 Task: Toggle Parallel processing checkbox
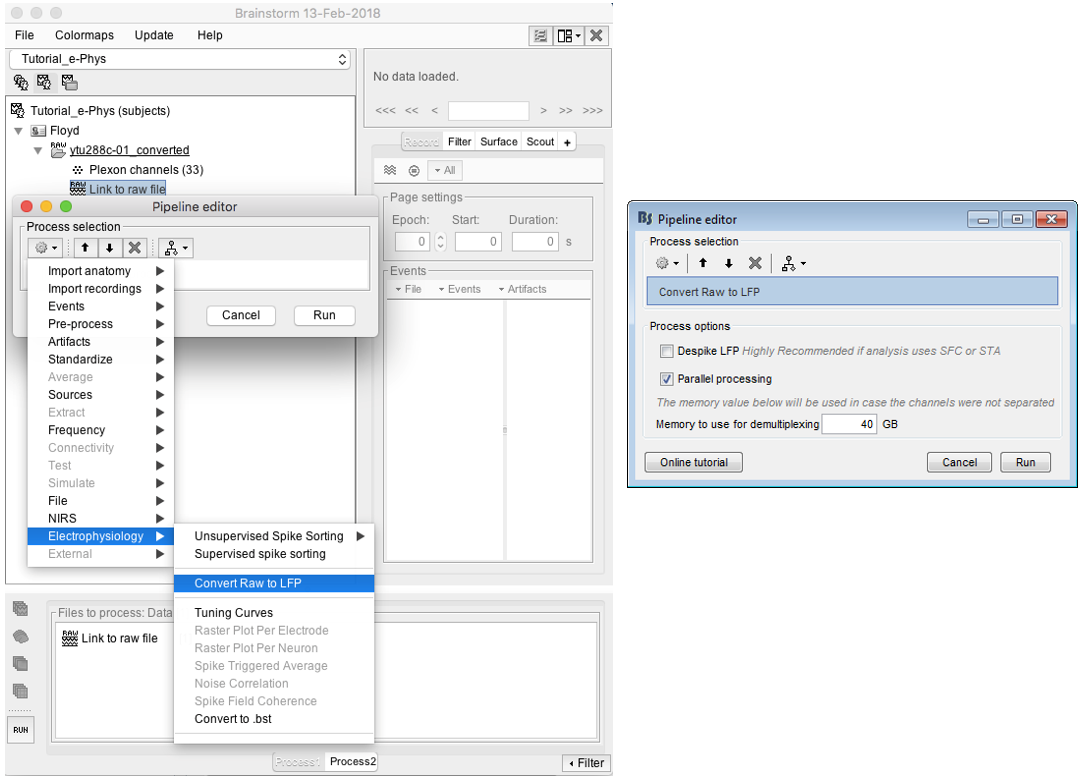[x=666, y=379]
